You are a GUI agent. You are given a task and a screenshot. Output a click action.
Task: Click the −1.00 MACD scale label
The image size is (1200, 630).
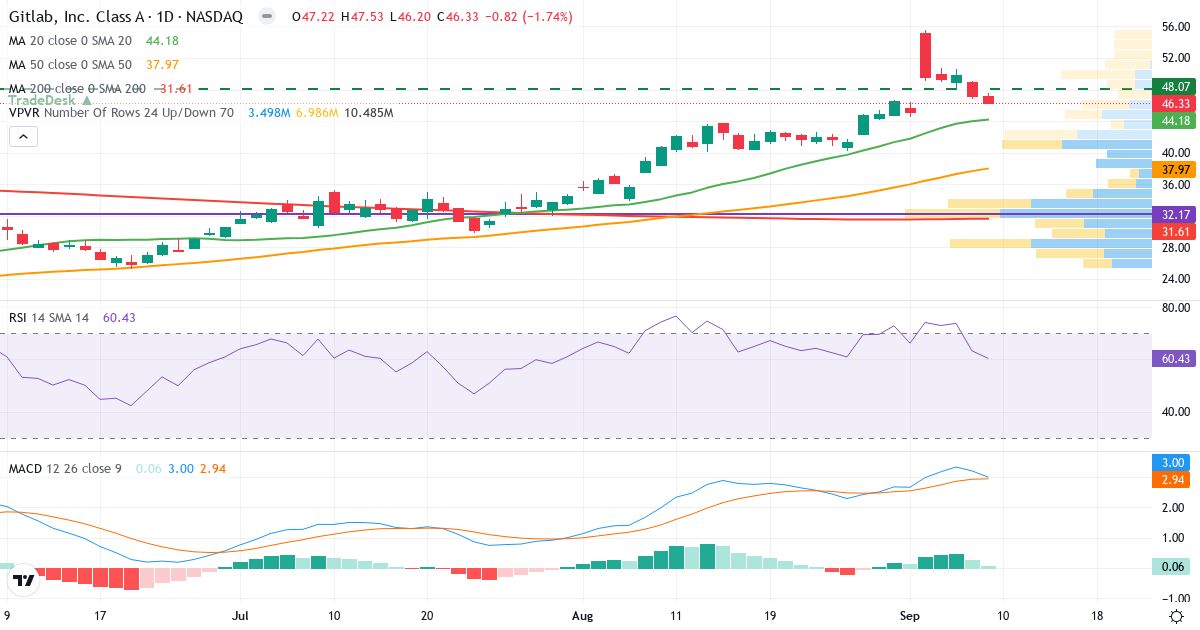click(1174, 597)
